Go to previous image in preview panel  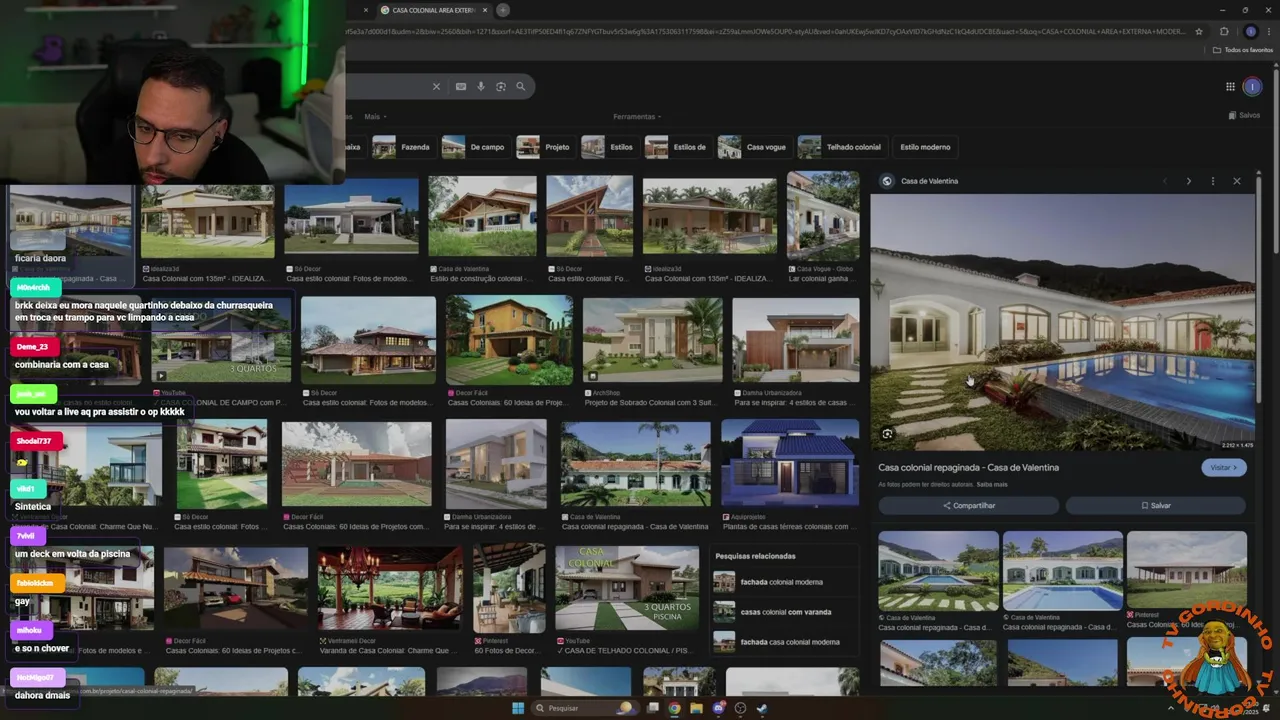pos(1165,181)
